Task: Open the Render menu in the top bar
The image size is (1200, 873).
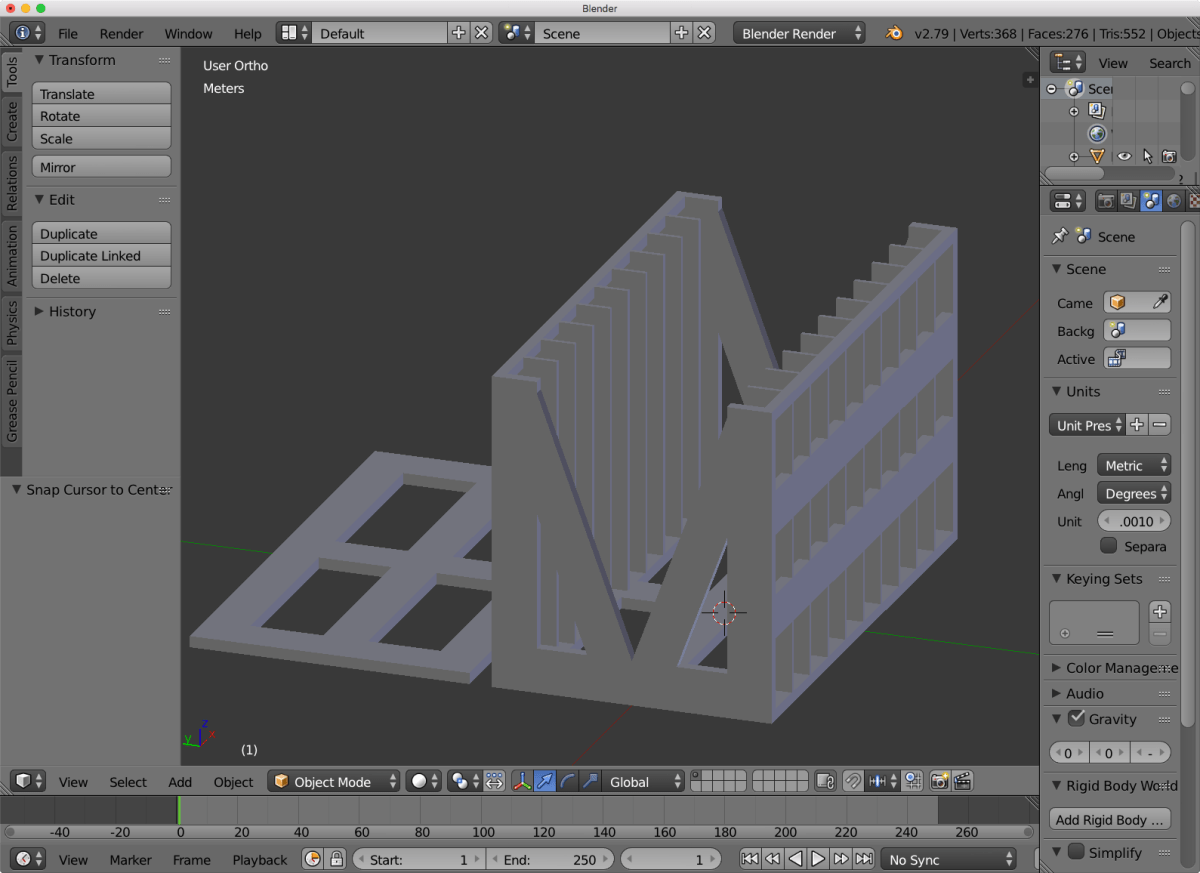Action: (121, 33)
